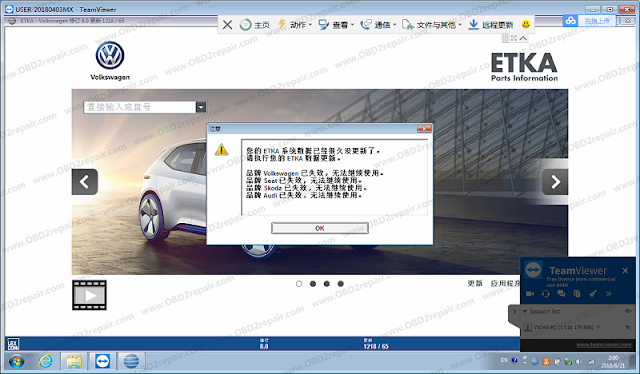Open chat in TeamViewer panel
Screen dimensions: 640x374
[561, 294]
